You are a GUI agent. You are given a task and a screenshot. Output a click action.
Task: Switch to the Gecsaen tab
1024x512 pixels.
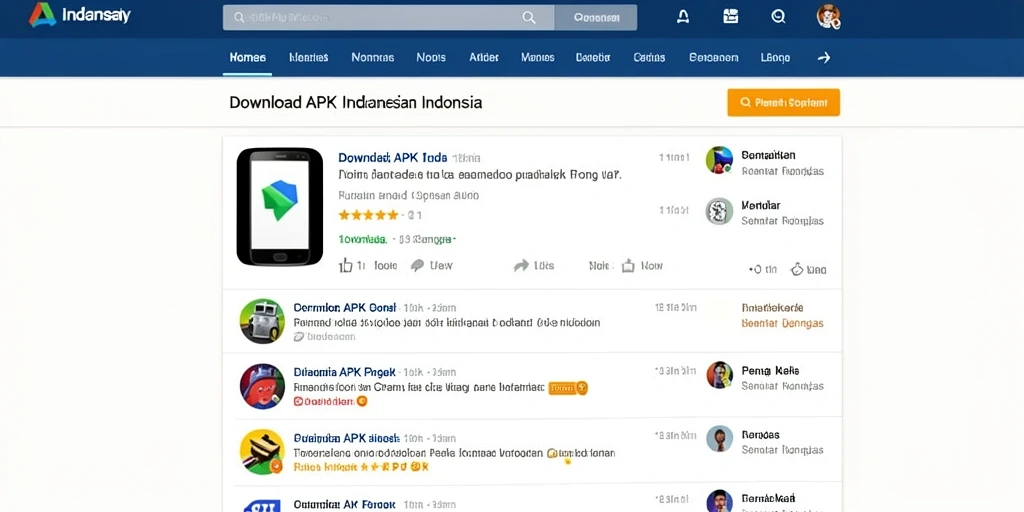713,57
